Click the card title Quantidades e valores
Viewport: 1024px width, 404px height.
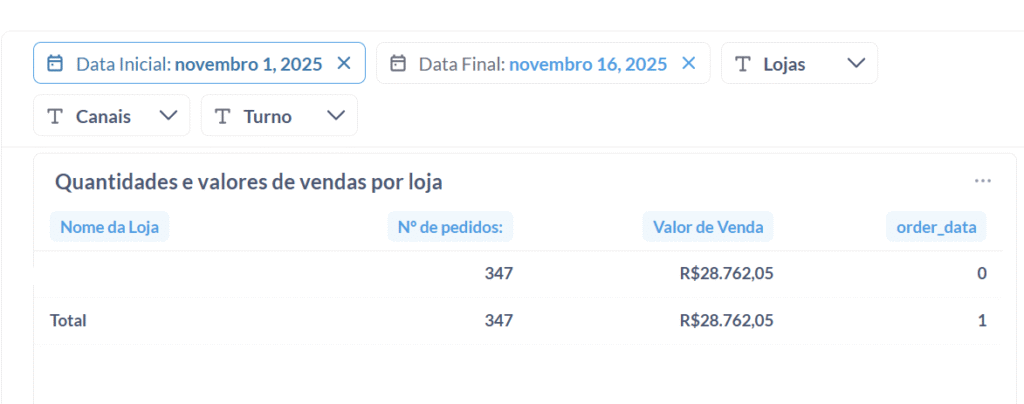(x=248, y=182)
